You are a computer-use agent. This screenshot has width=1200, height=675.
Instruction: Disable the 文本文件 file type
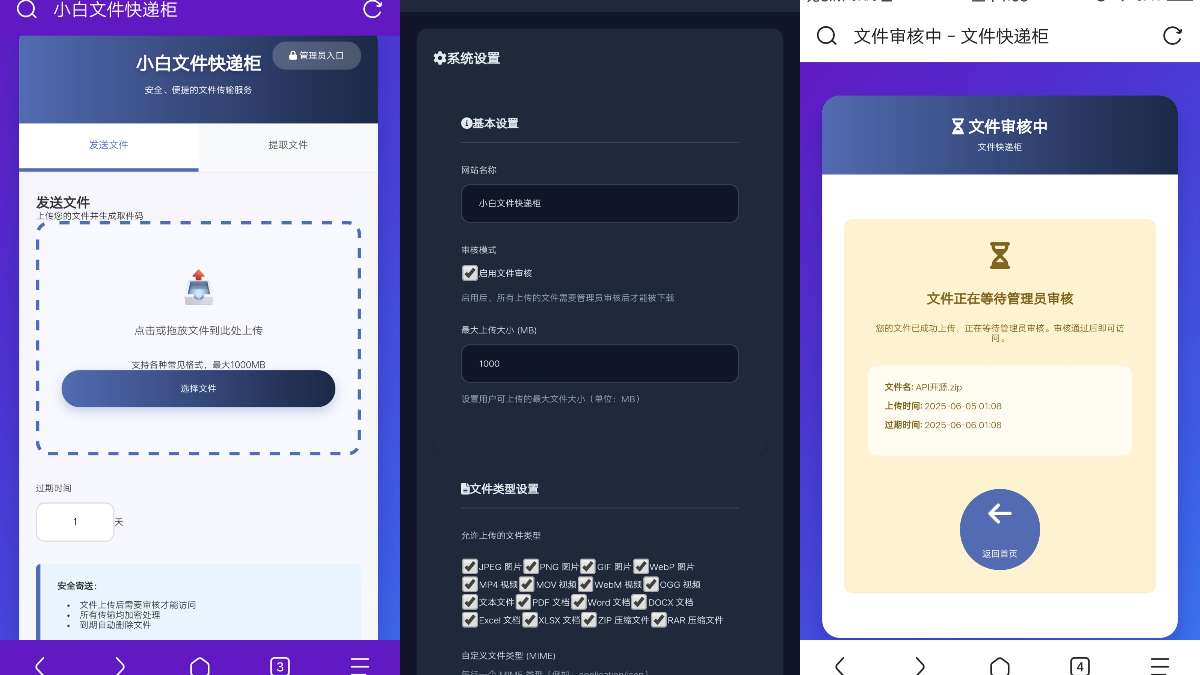[469, 602]
